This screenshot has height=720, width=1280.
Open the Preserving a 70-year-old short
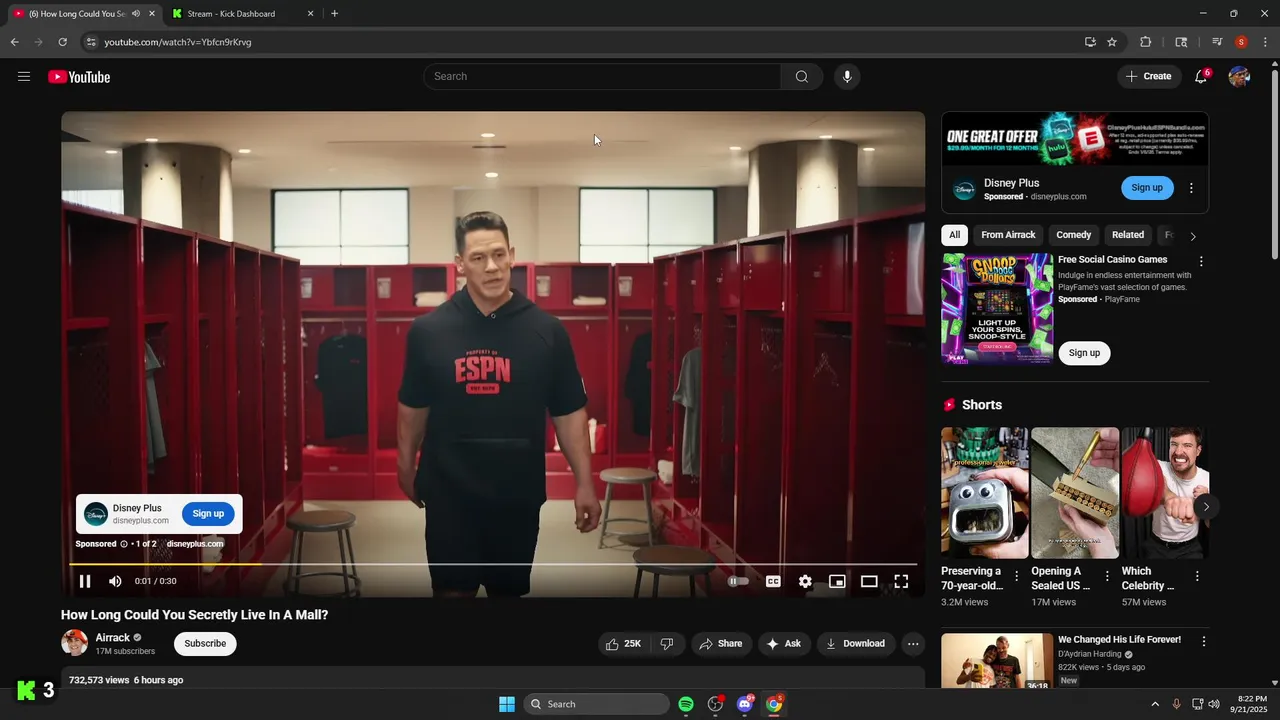click(x=985, y=493)
